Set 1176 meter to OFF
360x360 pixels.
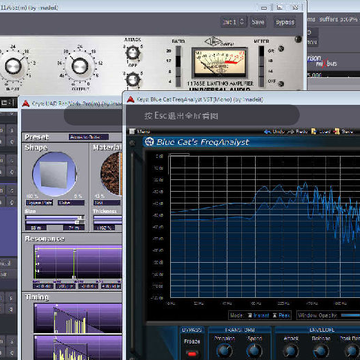[262, 81]
